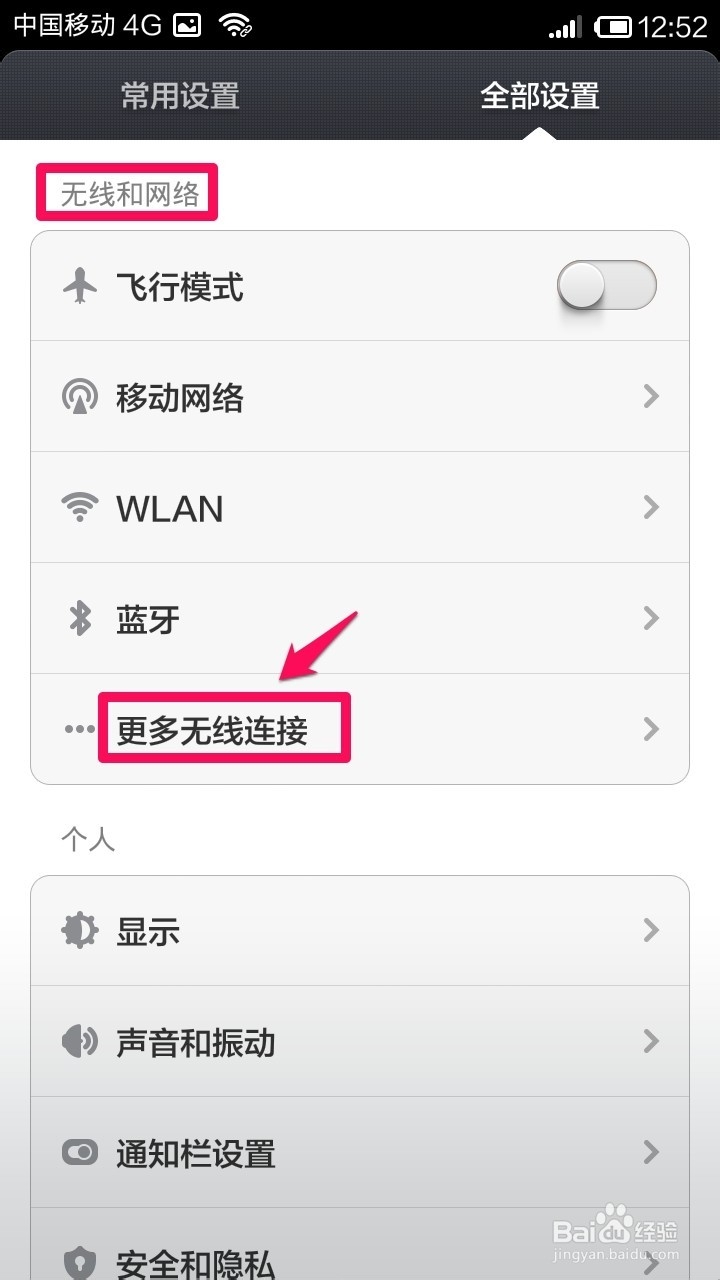Tap the security and privacy shield icon
The image size is (720, 1280).
click(x=80, y=1262)
